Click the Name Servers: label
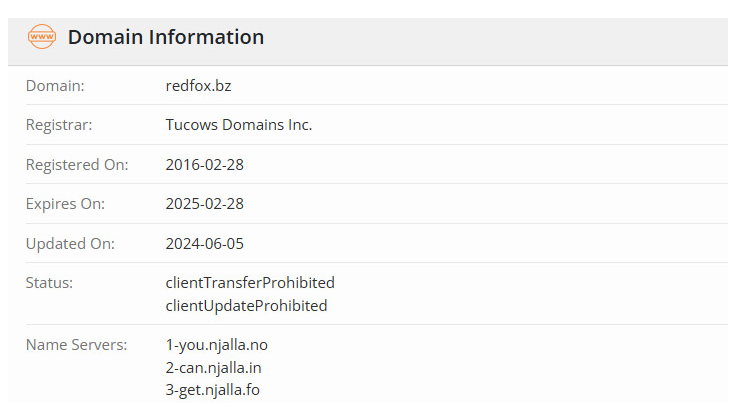The height and width of the screenshot is (415, 735). (76, 345)
